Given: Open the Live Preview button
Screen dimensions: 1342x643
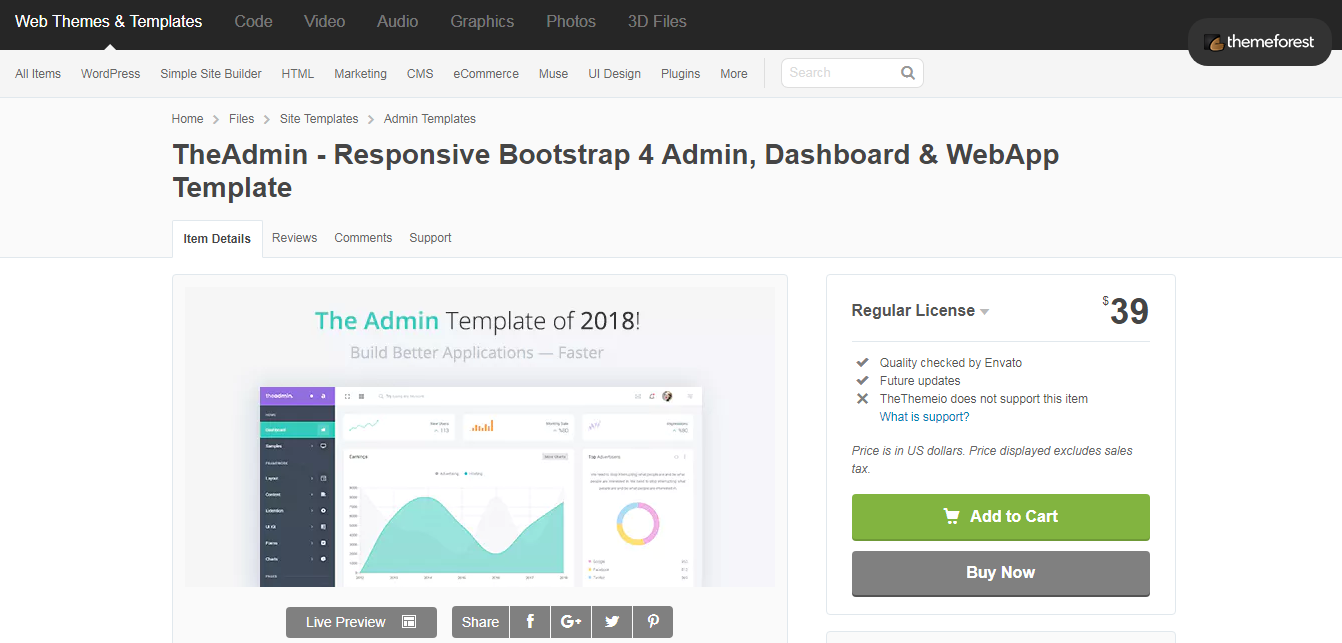Looking at the screenshot, I should [361, 622].
